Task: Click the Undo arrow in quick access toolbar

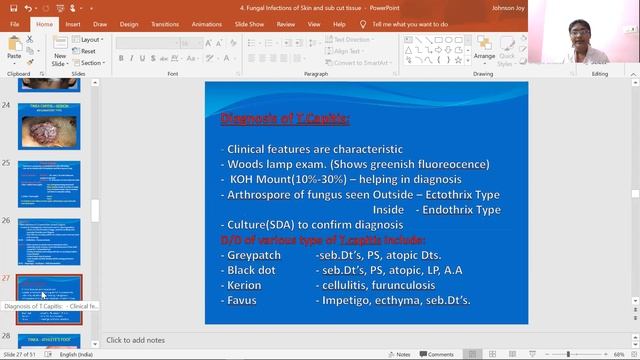Action: pyautogui.click(x=28, y=8)
